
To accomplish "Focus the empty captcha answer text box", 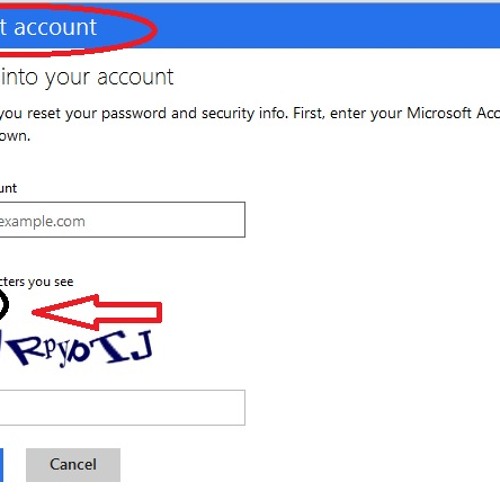I will [x=122, y=408].
